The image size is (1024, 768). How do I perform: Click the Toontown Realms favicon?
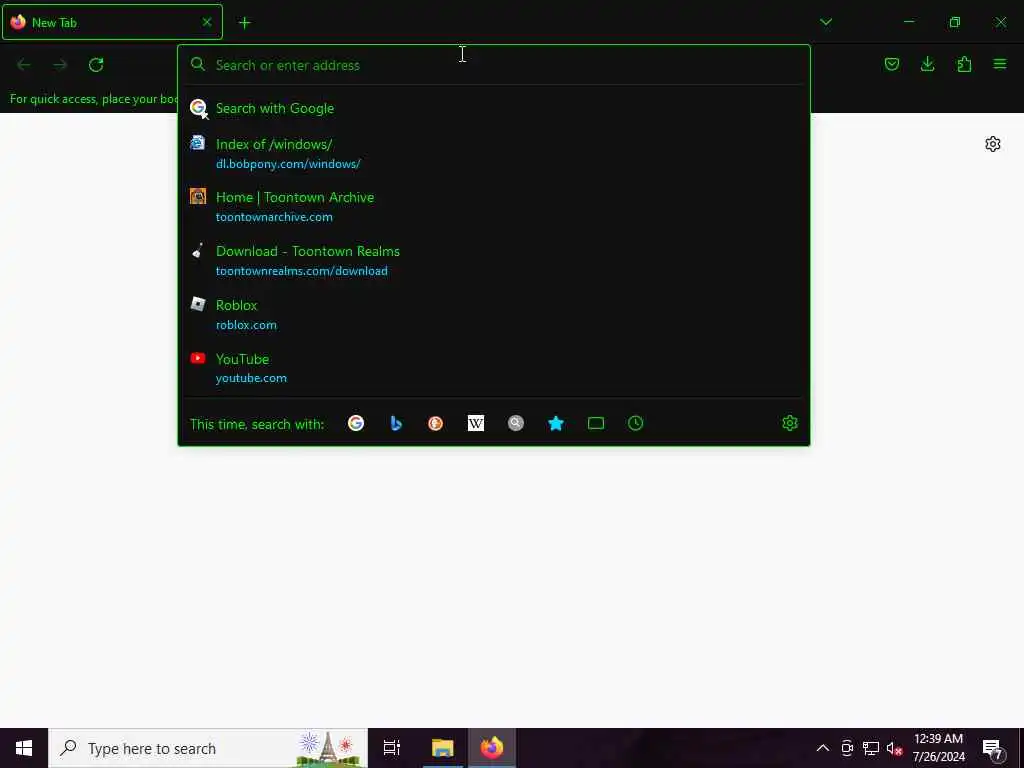[198, 250]
